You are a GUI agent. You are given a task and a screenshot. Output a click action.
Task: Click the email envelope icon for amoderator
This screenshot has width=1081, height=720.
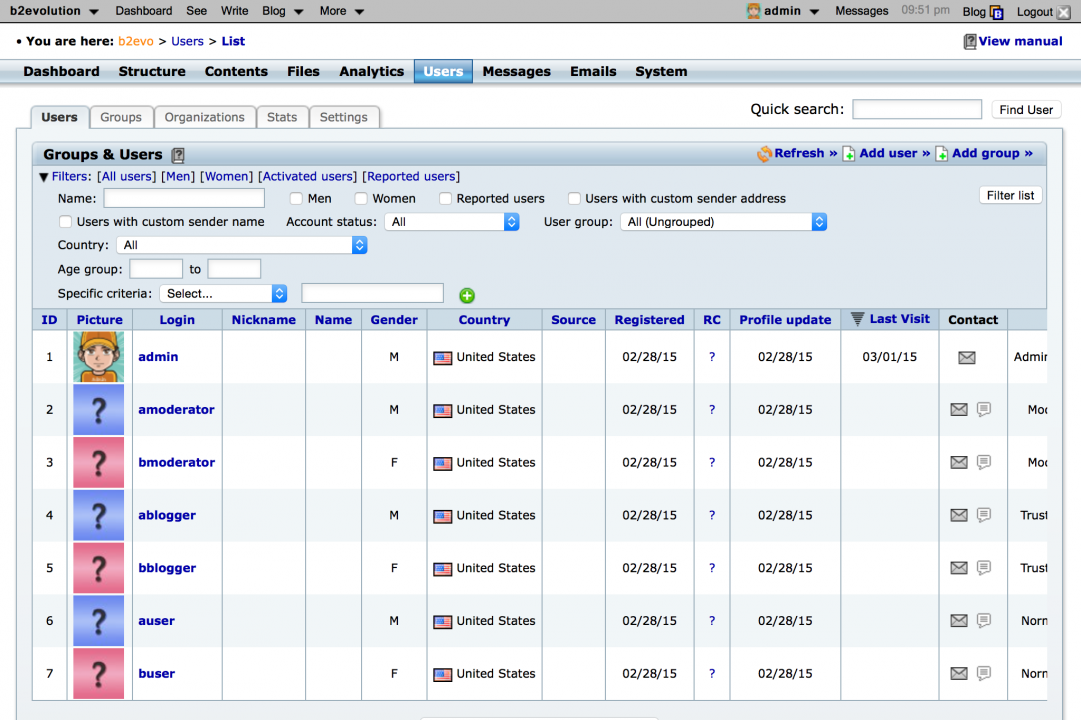pyautogui.click(x=959, y=410)
